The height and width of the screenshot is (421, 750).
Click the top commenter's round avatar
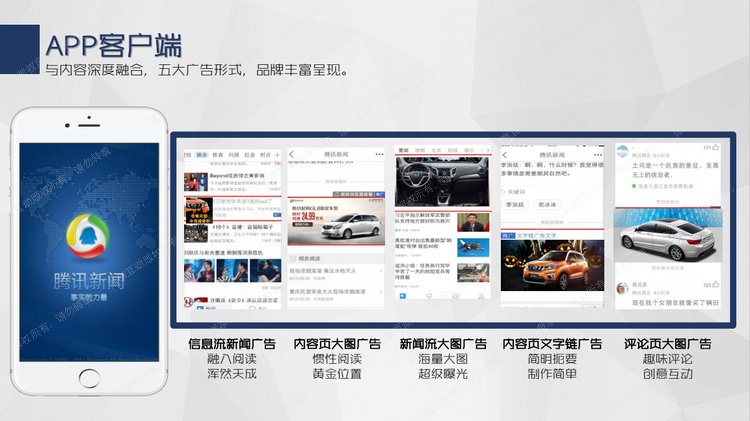622,152
